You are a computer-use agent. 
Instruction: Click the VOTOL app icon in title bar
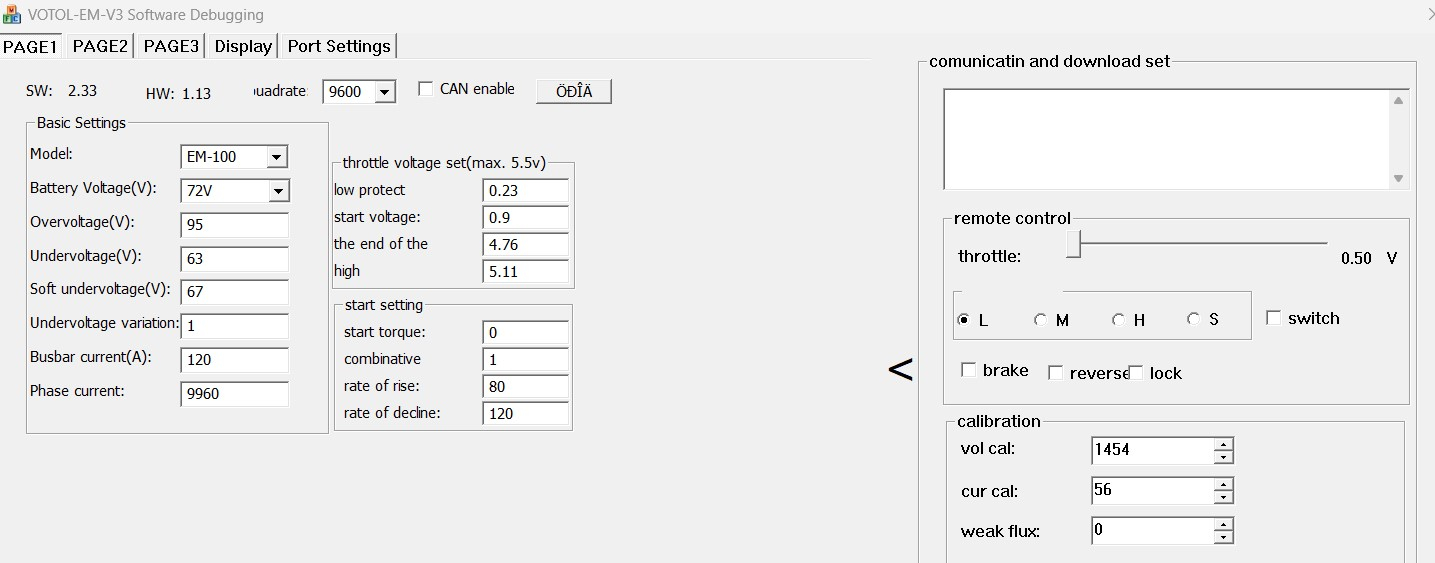pyautogui.click(x=13, y=14)
